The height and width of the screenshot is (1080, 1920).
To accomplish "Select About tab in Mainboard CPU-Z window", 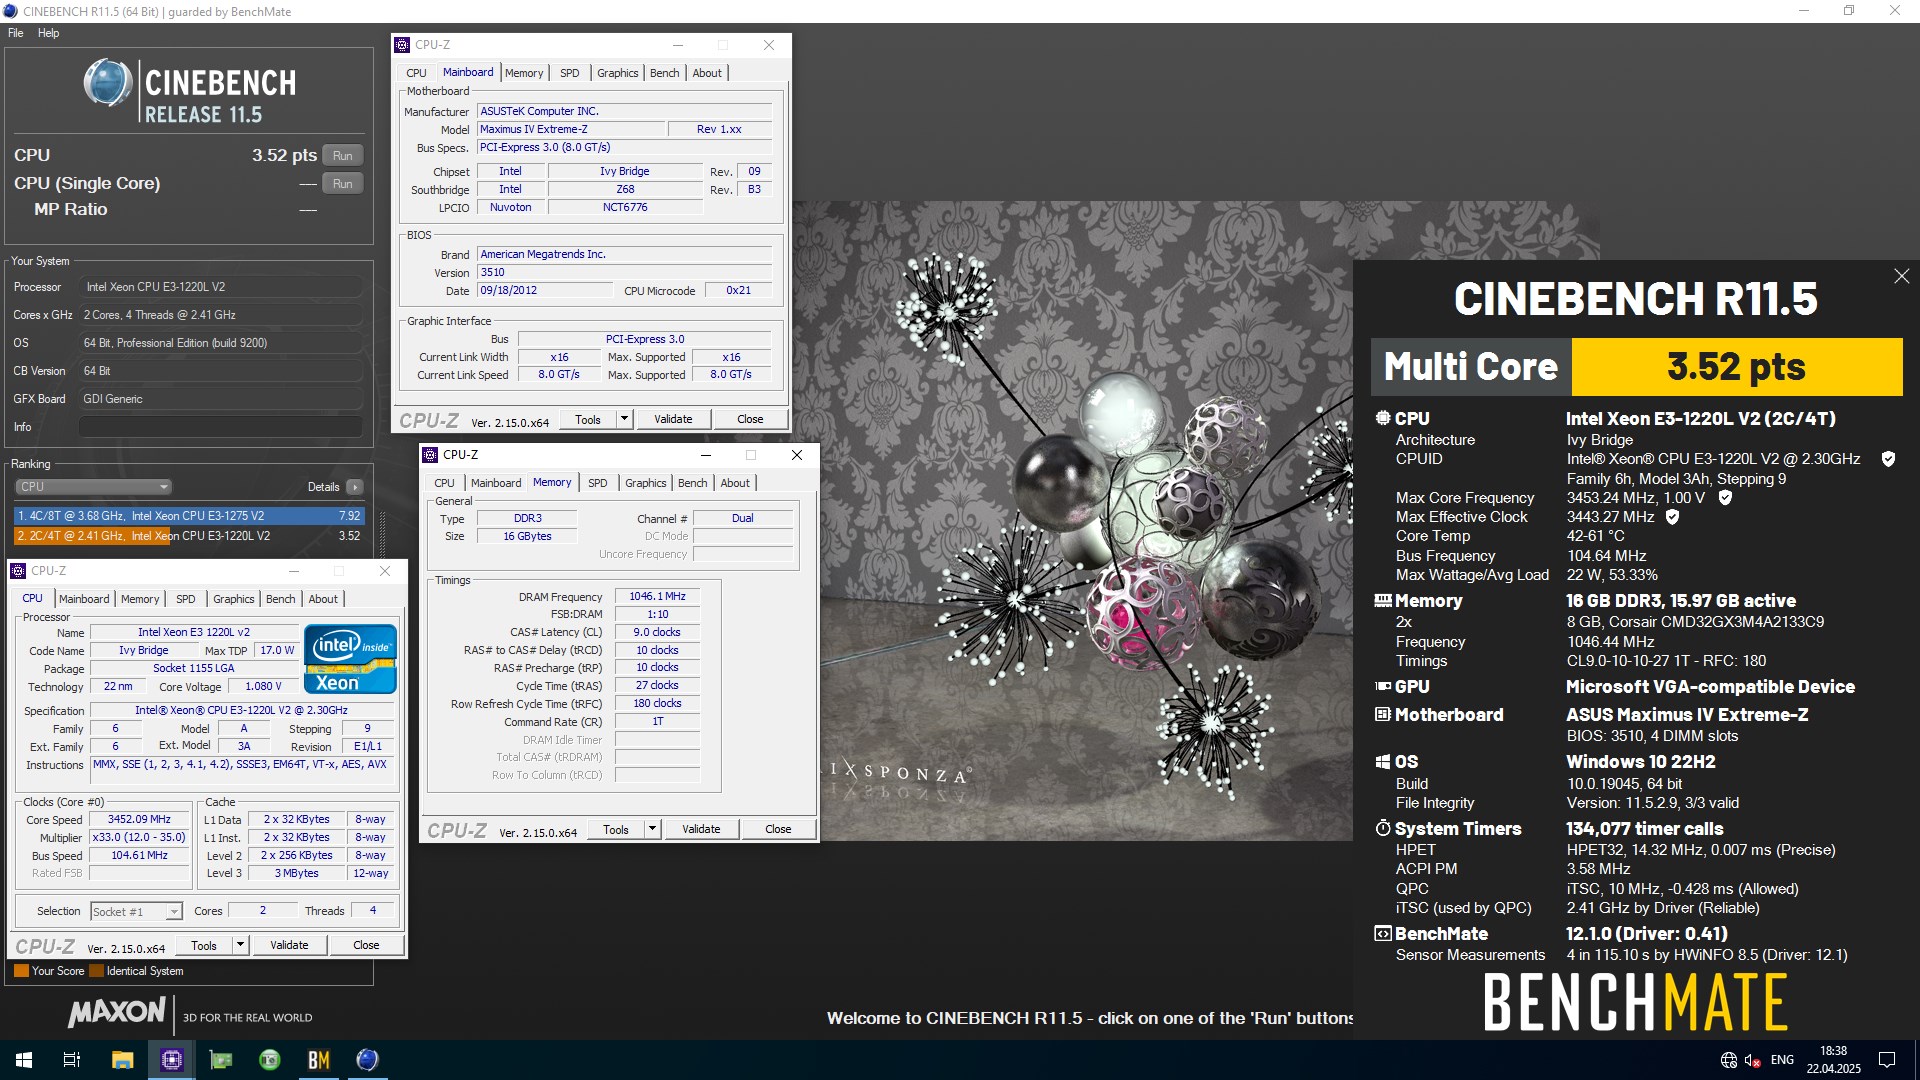I will (x=707, y=73).
